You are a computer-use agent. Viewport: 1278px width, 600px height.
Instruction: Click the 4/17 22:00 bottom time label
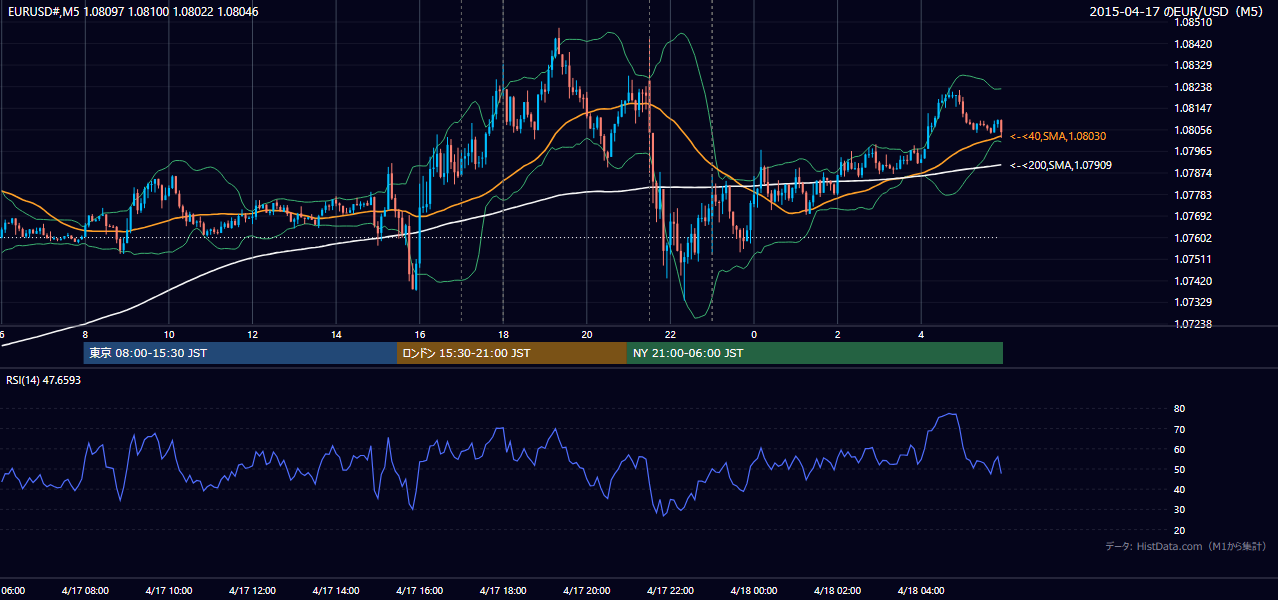670,591
